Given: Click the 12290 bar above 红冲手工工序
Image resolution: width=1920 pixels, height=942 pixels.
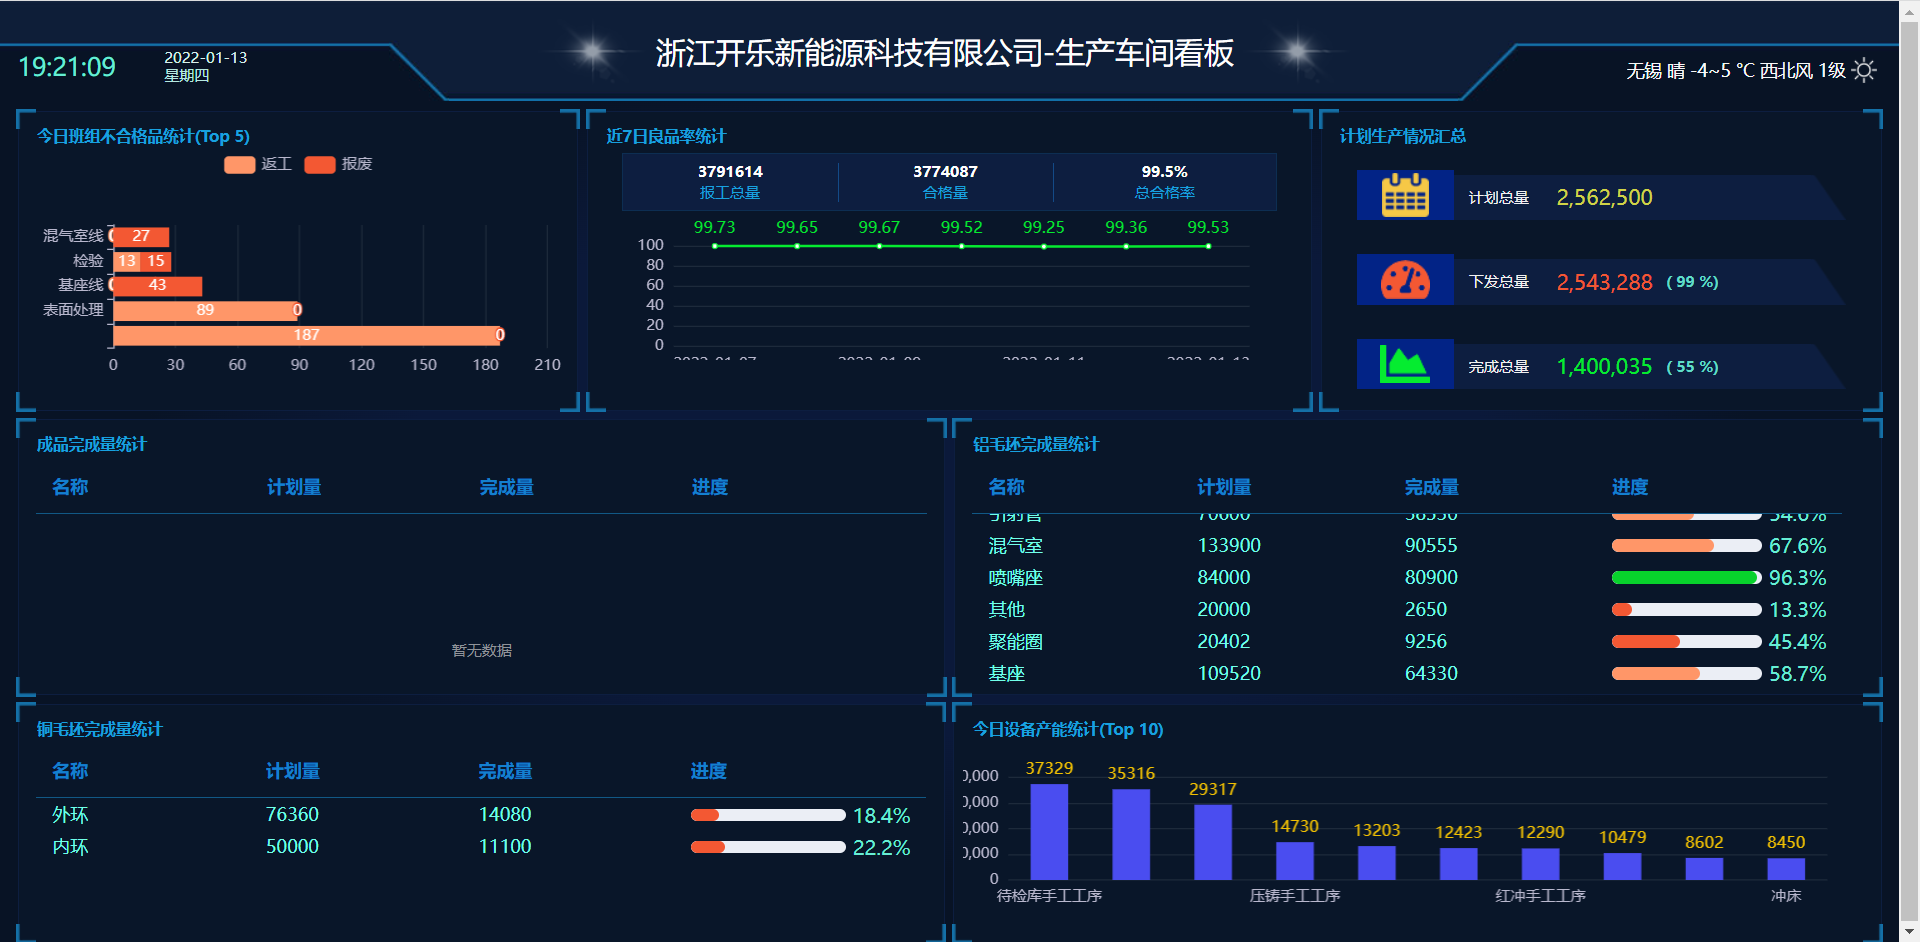Looking at the screenshot, I should point(1541,864).
